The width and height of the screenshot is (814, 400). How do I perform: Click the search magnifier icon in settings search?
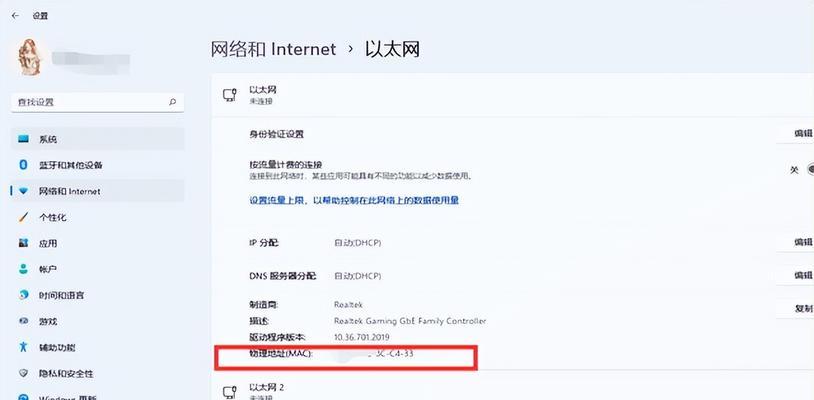tap(172, 102)
